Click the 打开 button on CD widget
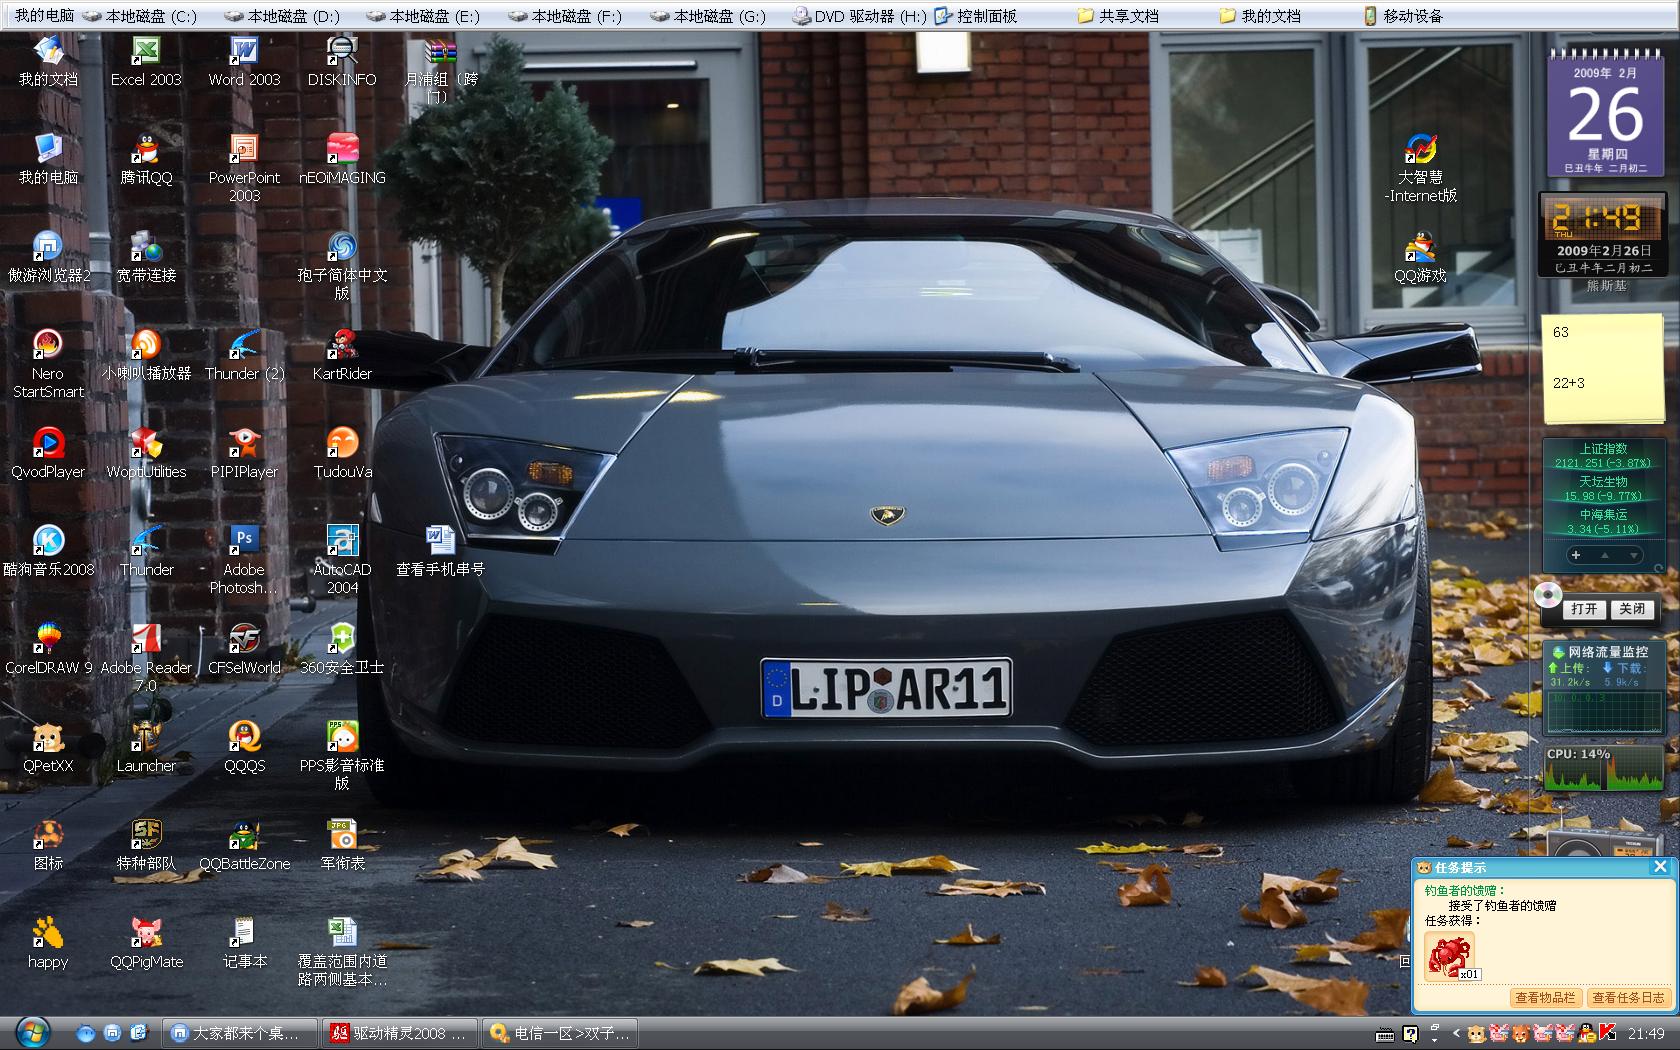The image size is (1680, 1050). [1584, 609]
